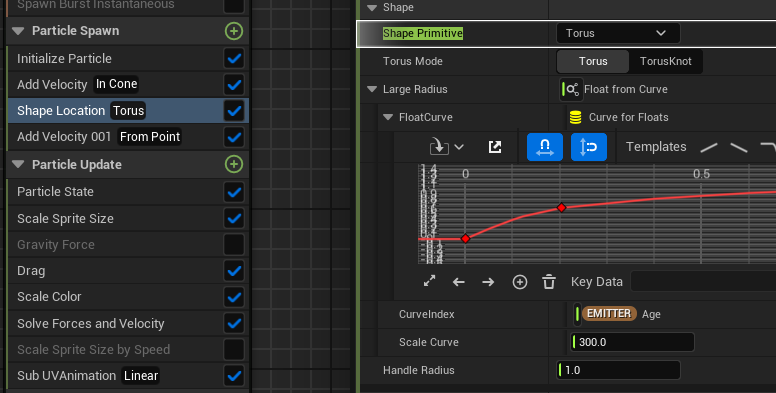Select the second red curve key
Screen dimensions: 776x393
561,207
